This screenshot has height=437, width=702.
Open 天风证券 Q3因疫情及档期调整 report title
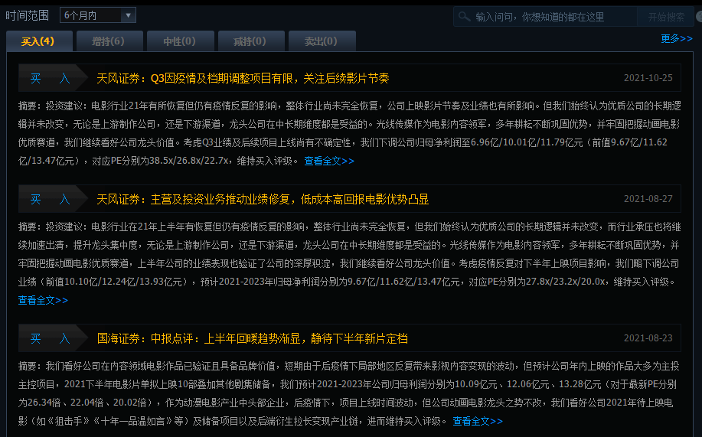coord(243,78)
